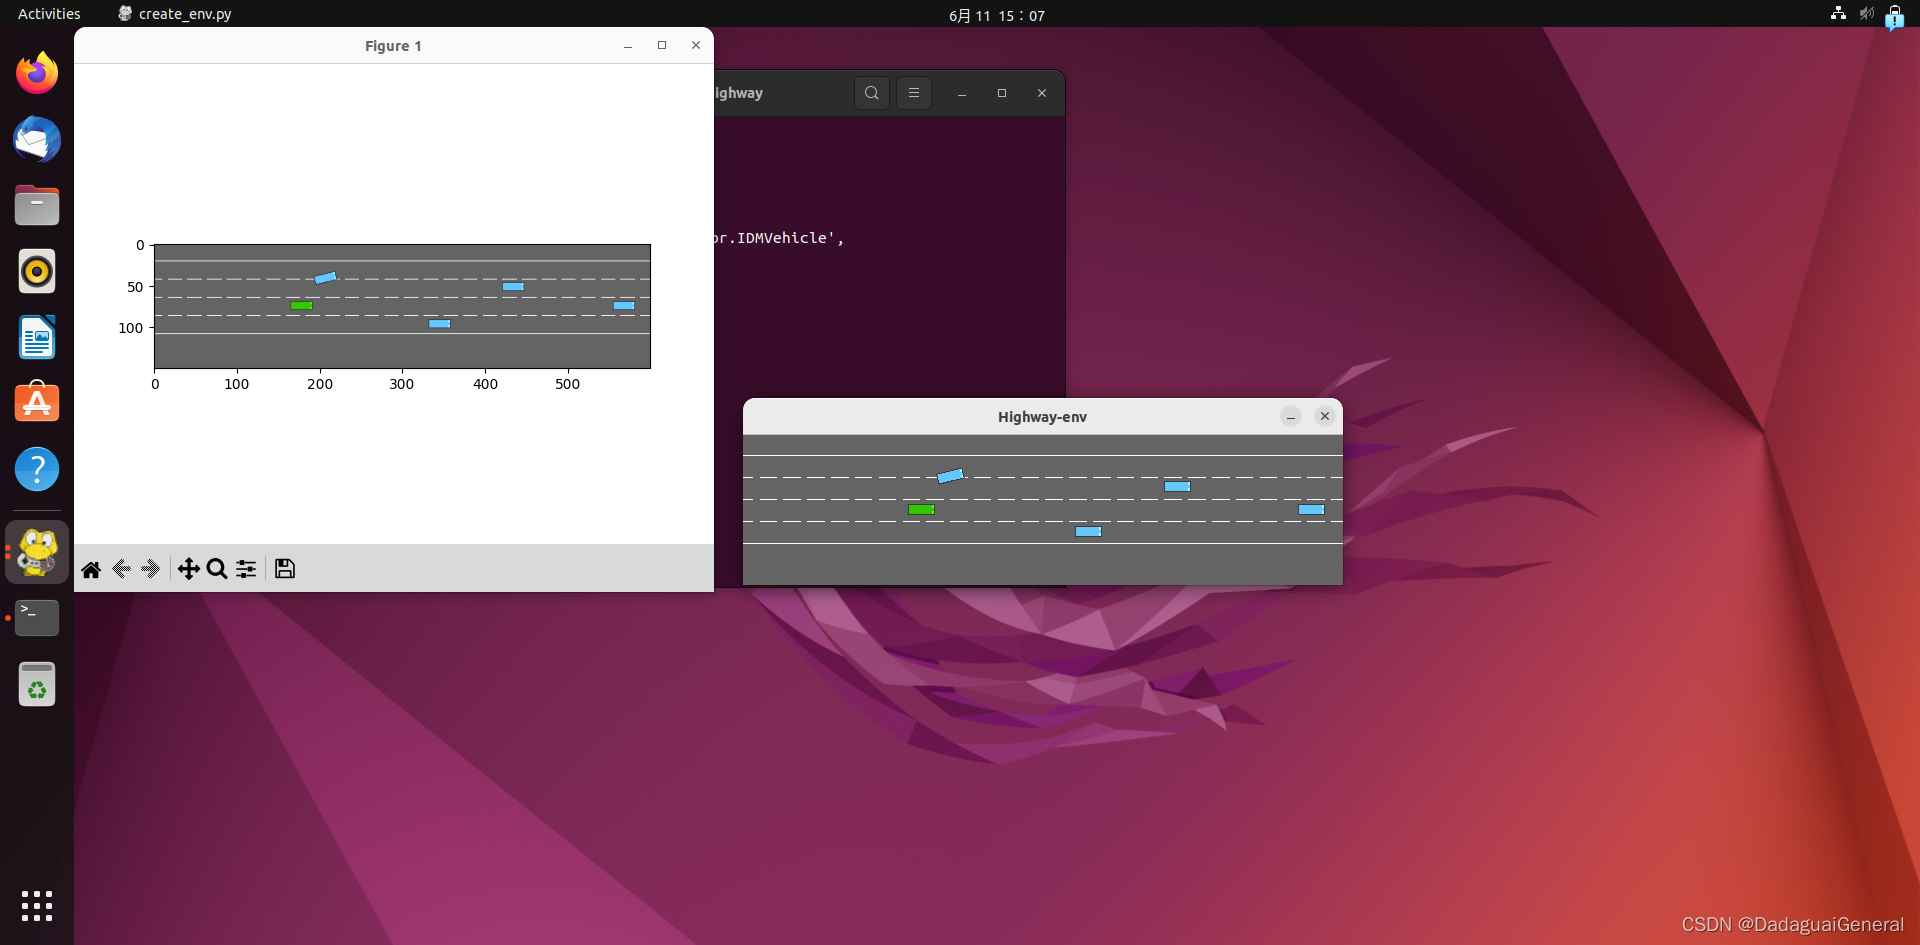1920x945 pixels.
Task: Open LibreOffice Writer from the dock
Action: 36,337
